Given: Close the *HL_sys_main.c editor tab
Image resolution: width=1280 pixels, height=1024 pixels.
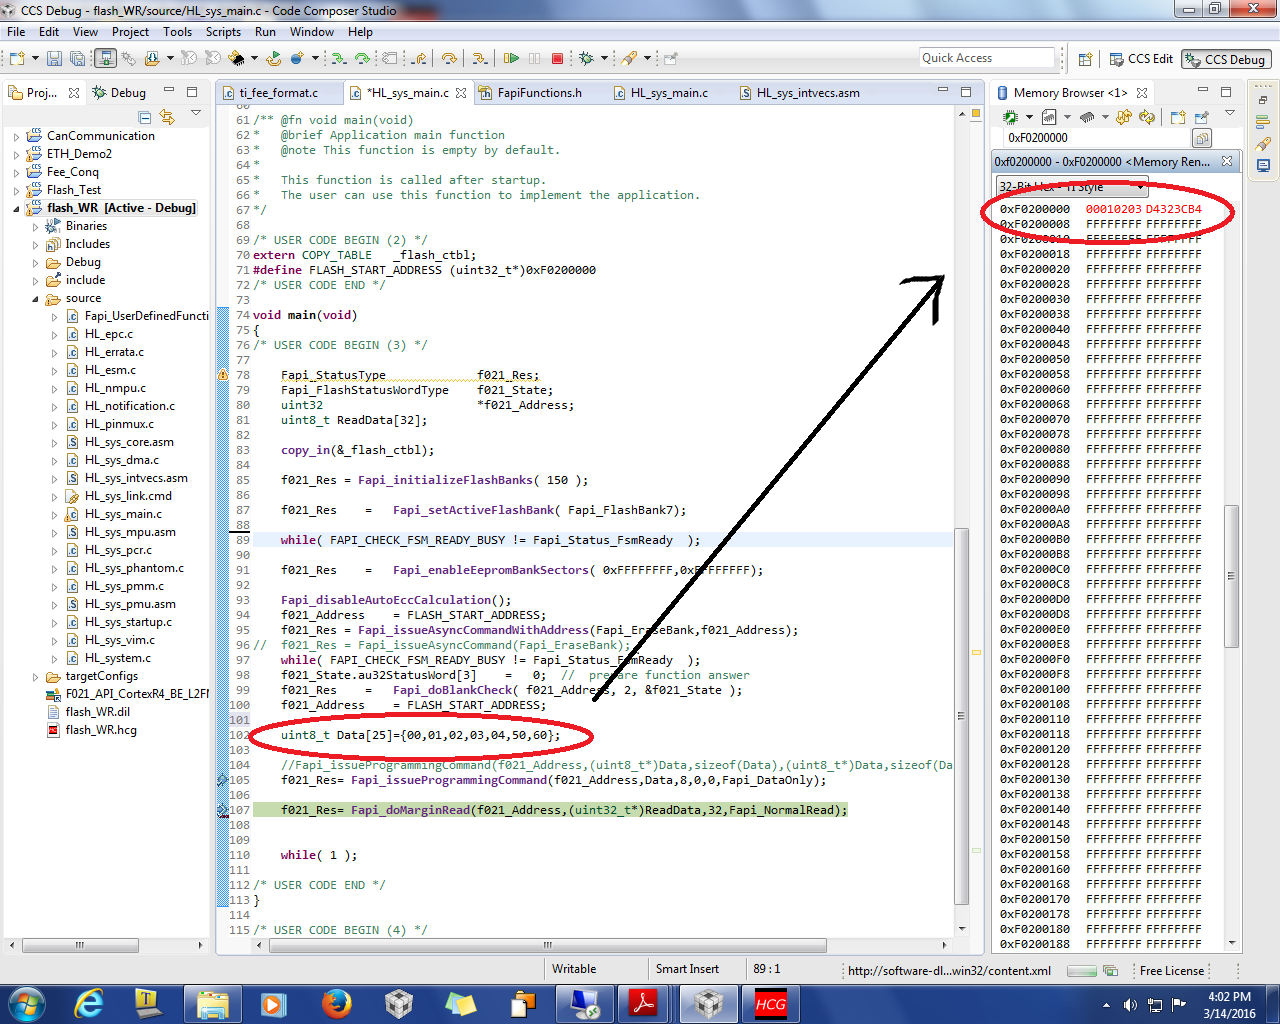Looking at the screenshot, I should (461, 93).
